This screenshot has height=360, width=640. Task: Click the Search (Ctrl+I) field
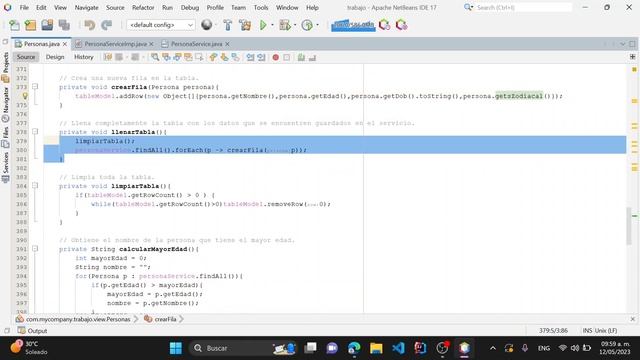point(524,7)
